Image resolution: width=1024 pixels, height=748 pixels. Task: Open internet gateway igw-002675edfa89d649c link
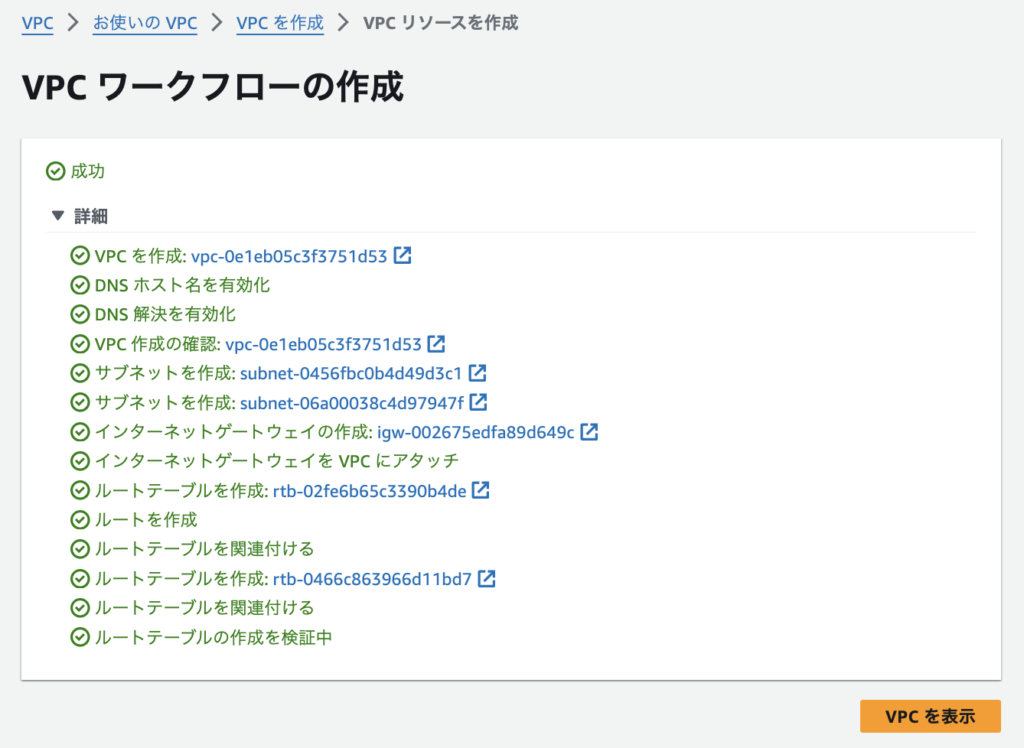475,432
